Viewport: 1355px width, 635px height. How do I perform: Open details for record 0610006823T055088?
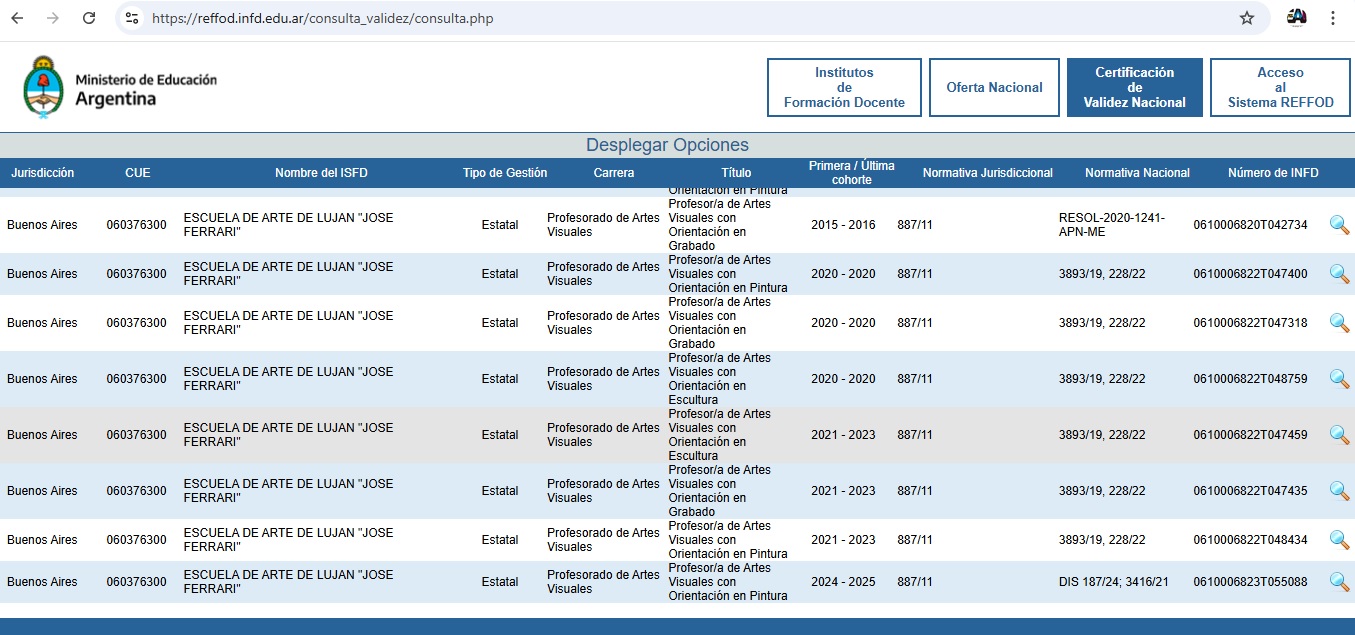[1339, 582]
